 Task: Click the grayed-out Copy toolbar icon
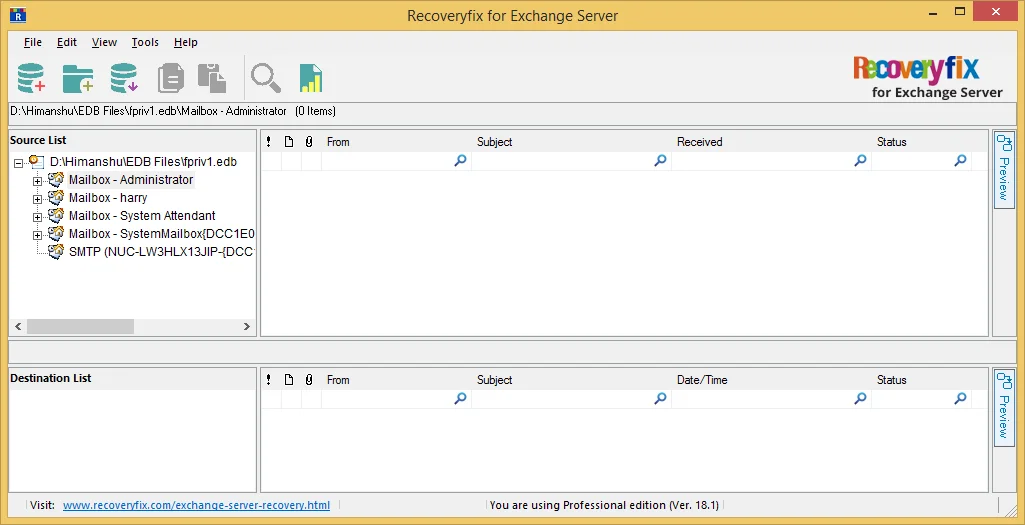pyautogui.click(x=171, y=78)
